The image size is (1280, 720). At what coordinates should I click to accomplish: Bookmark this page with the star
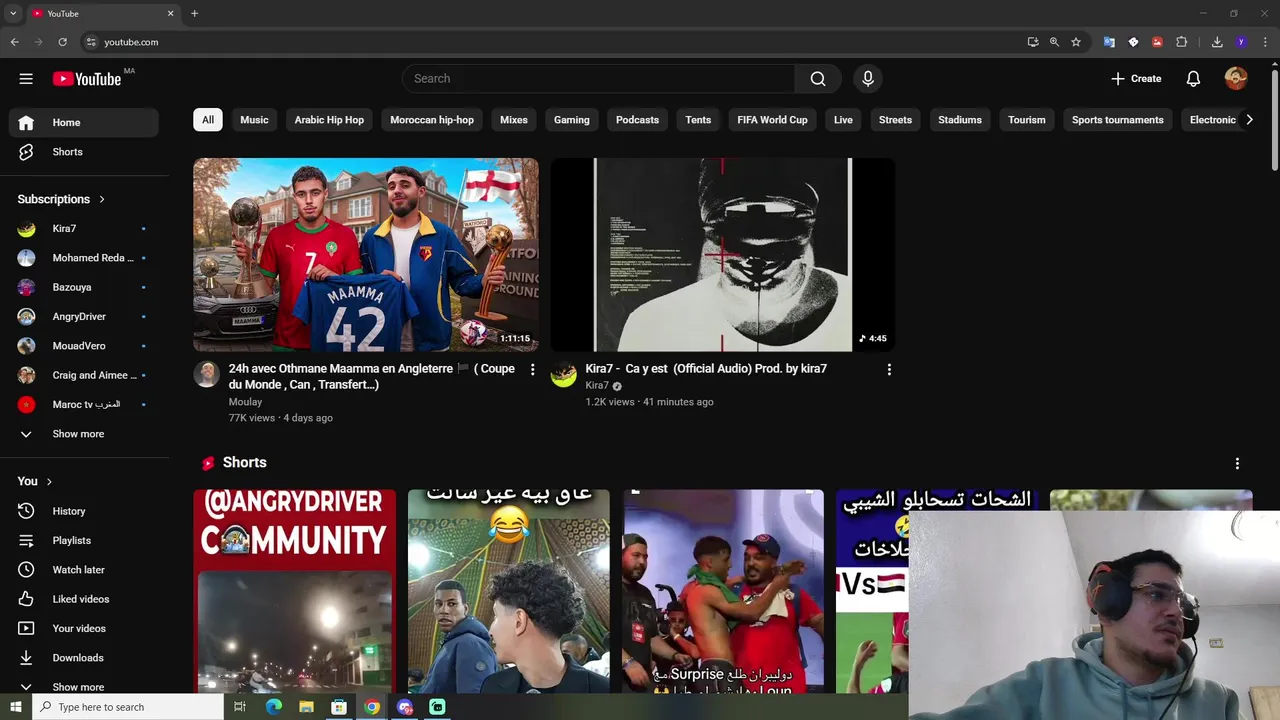click(x=1076, y=42)
